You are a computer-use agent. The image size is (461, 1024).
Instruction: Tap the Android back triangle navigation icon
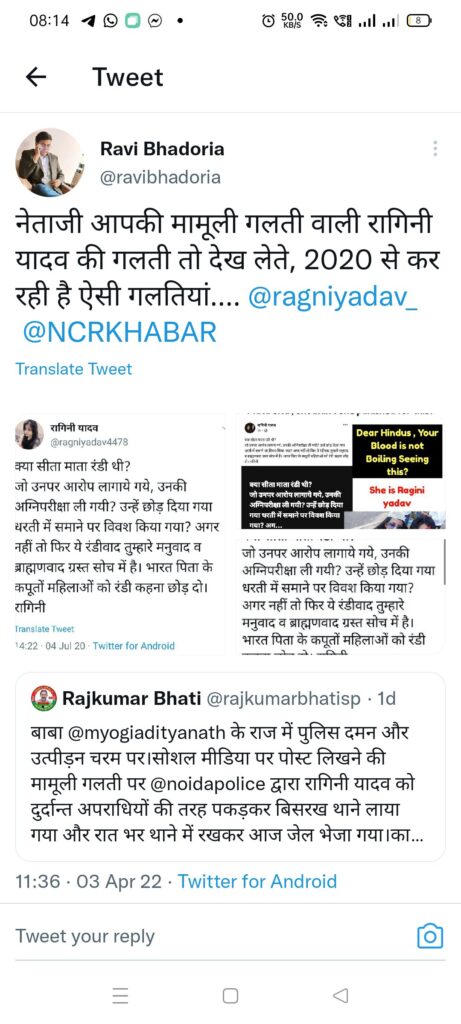pos(340,995)
